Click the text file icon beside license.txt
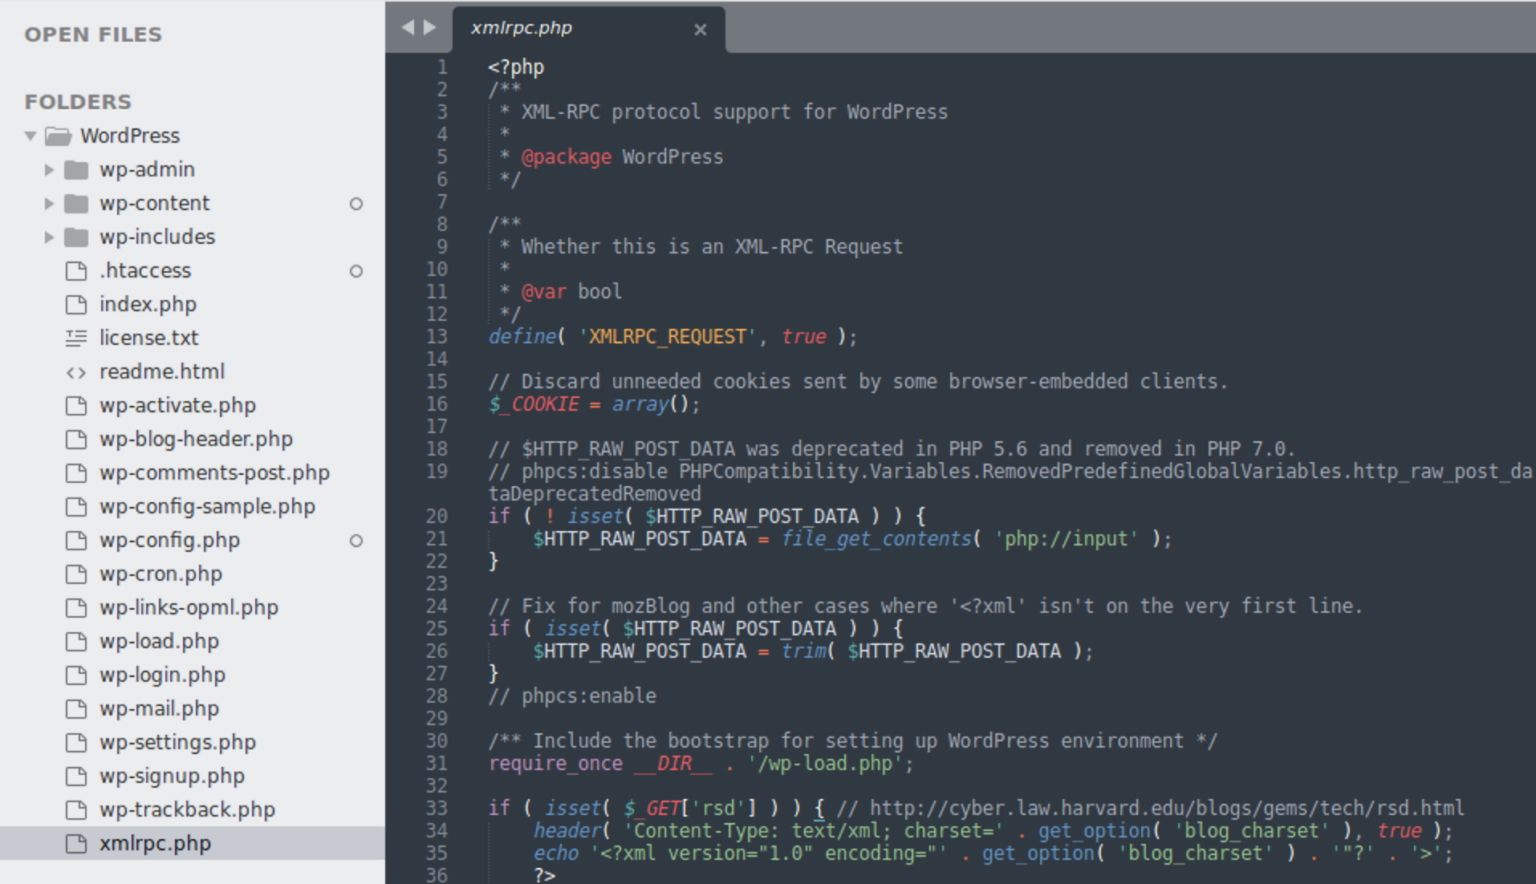 pos(76,338)
